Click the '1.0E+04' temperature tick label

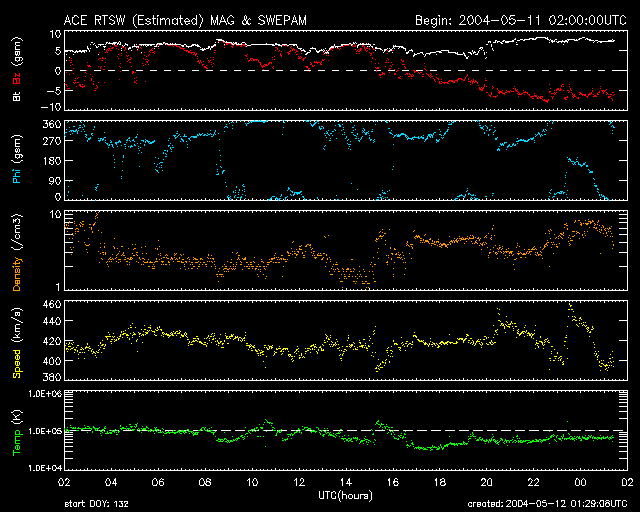pyautogui.click(x=45, y=468)
